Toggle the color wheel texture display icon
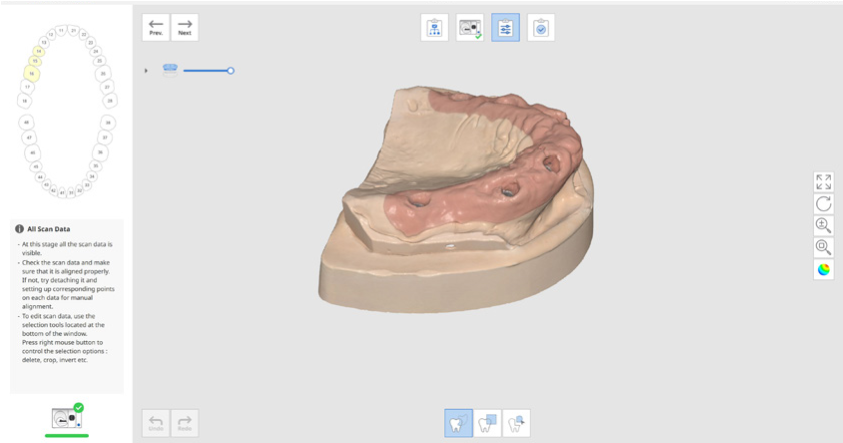Viewport: 843px width, 443px height. pyautogui.click(x=824, y=269)
